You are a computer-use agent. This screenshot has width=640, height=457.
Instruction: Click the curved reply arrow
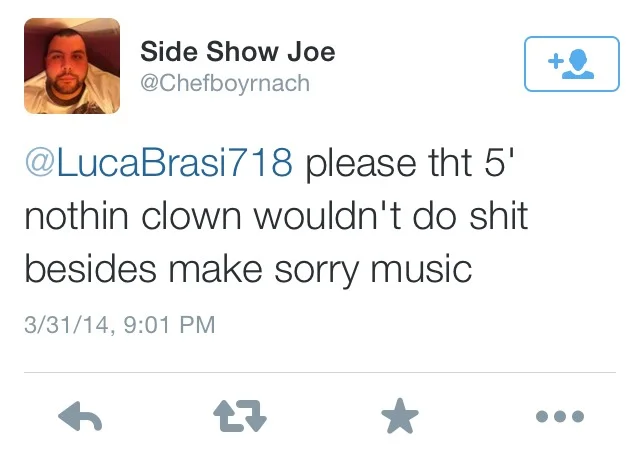click(80, 416)
